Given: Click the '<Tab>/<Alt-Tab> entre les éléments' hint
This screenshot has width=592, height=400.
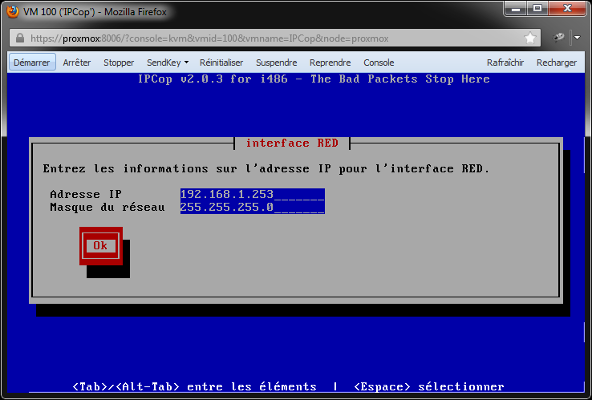Looking at the screenshot, I should pos(194,387).
